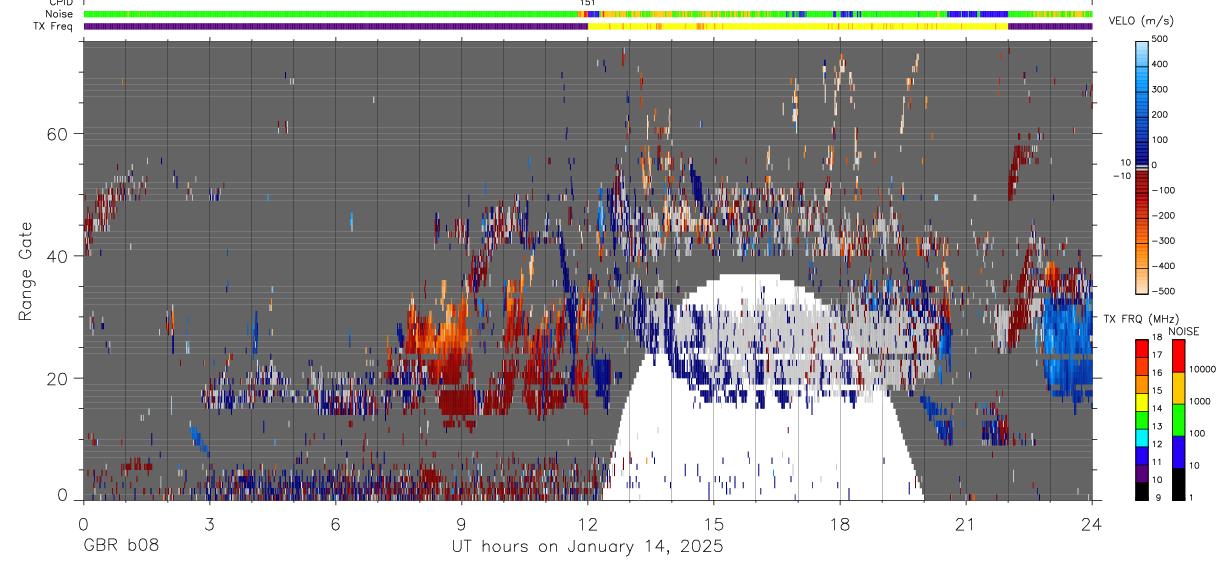Click TX FRQ scale label '11'
Screen dimensions: 1228x567
[x=1158, y=463]
